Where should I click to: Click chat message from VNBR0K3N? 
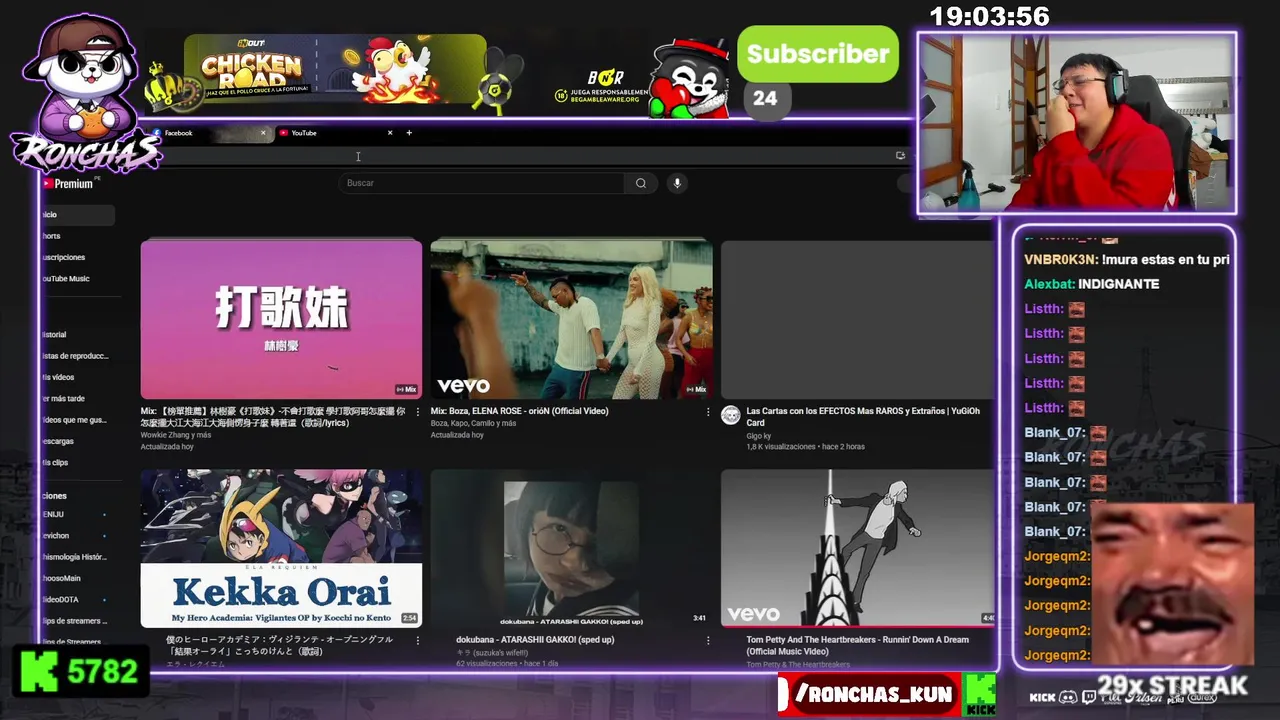pos(1126,259)
